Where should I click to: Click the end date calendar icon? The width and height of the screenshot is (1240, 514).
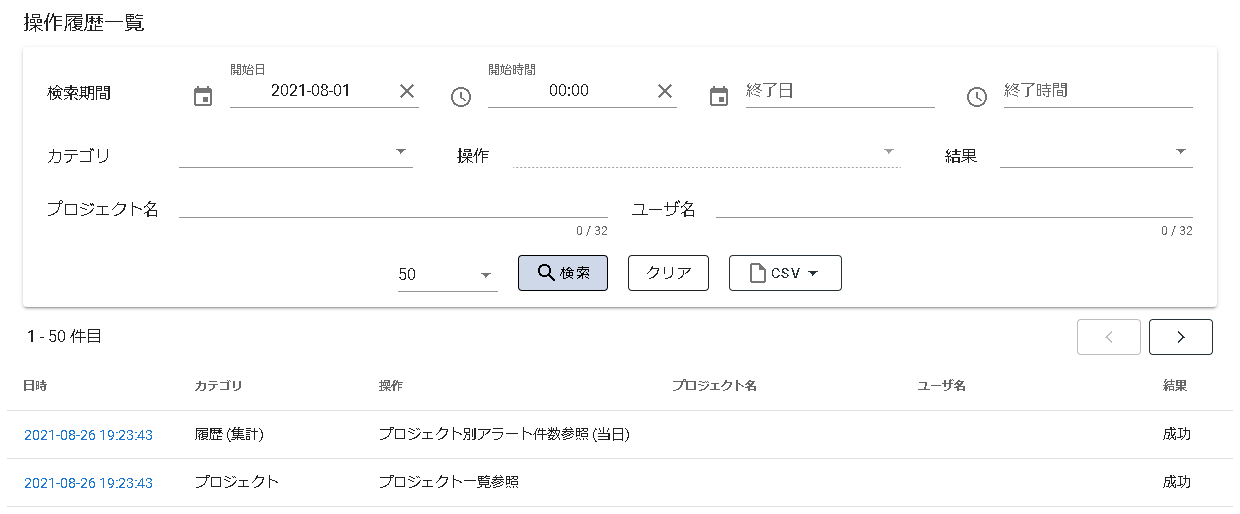point(719,97)
